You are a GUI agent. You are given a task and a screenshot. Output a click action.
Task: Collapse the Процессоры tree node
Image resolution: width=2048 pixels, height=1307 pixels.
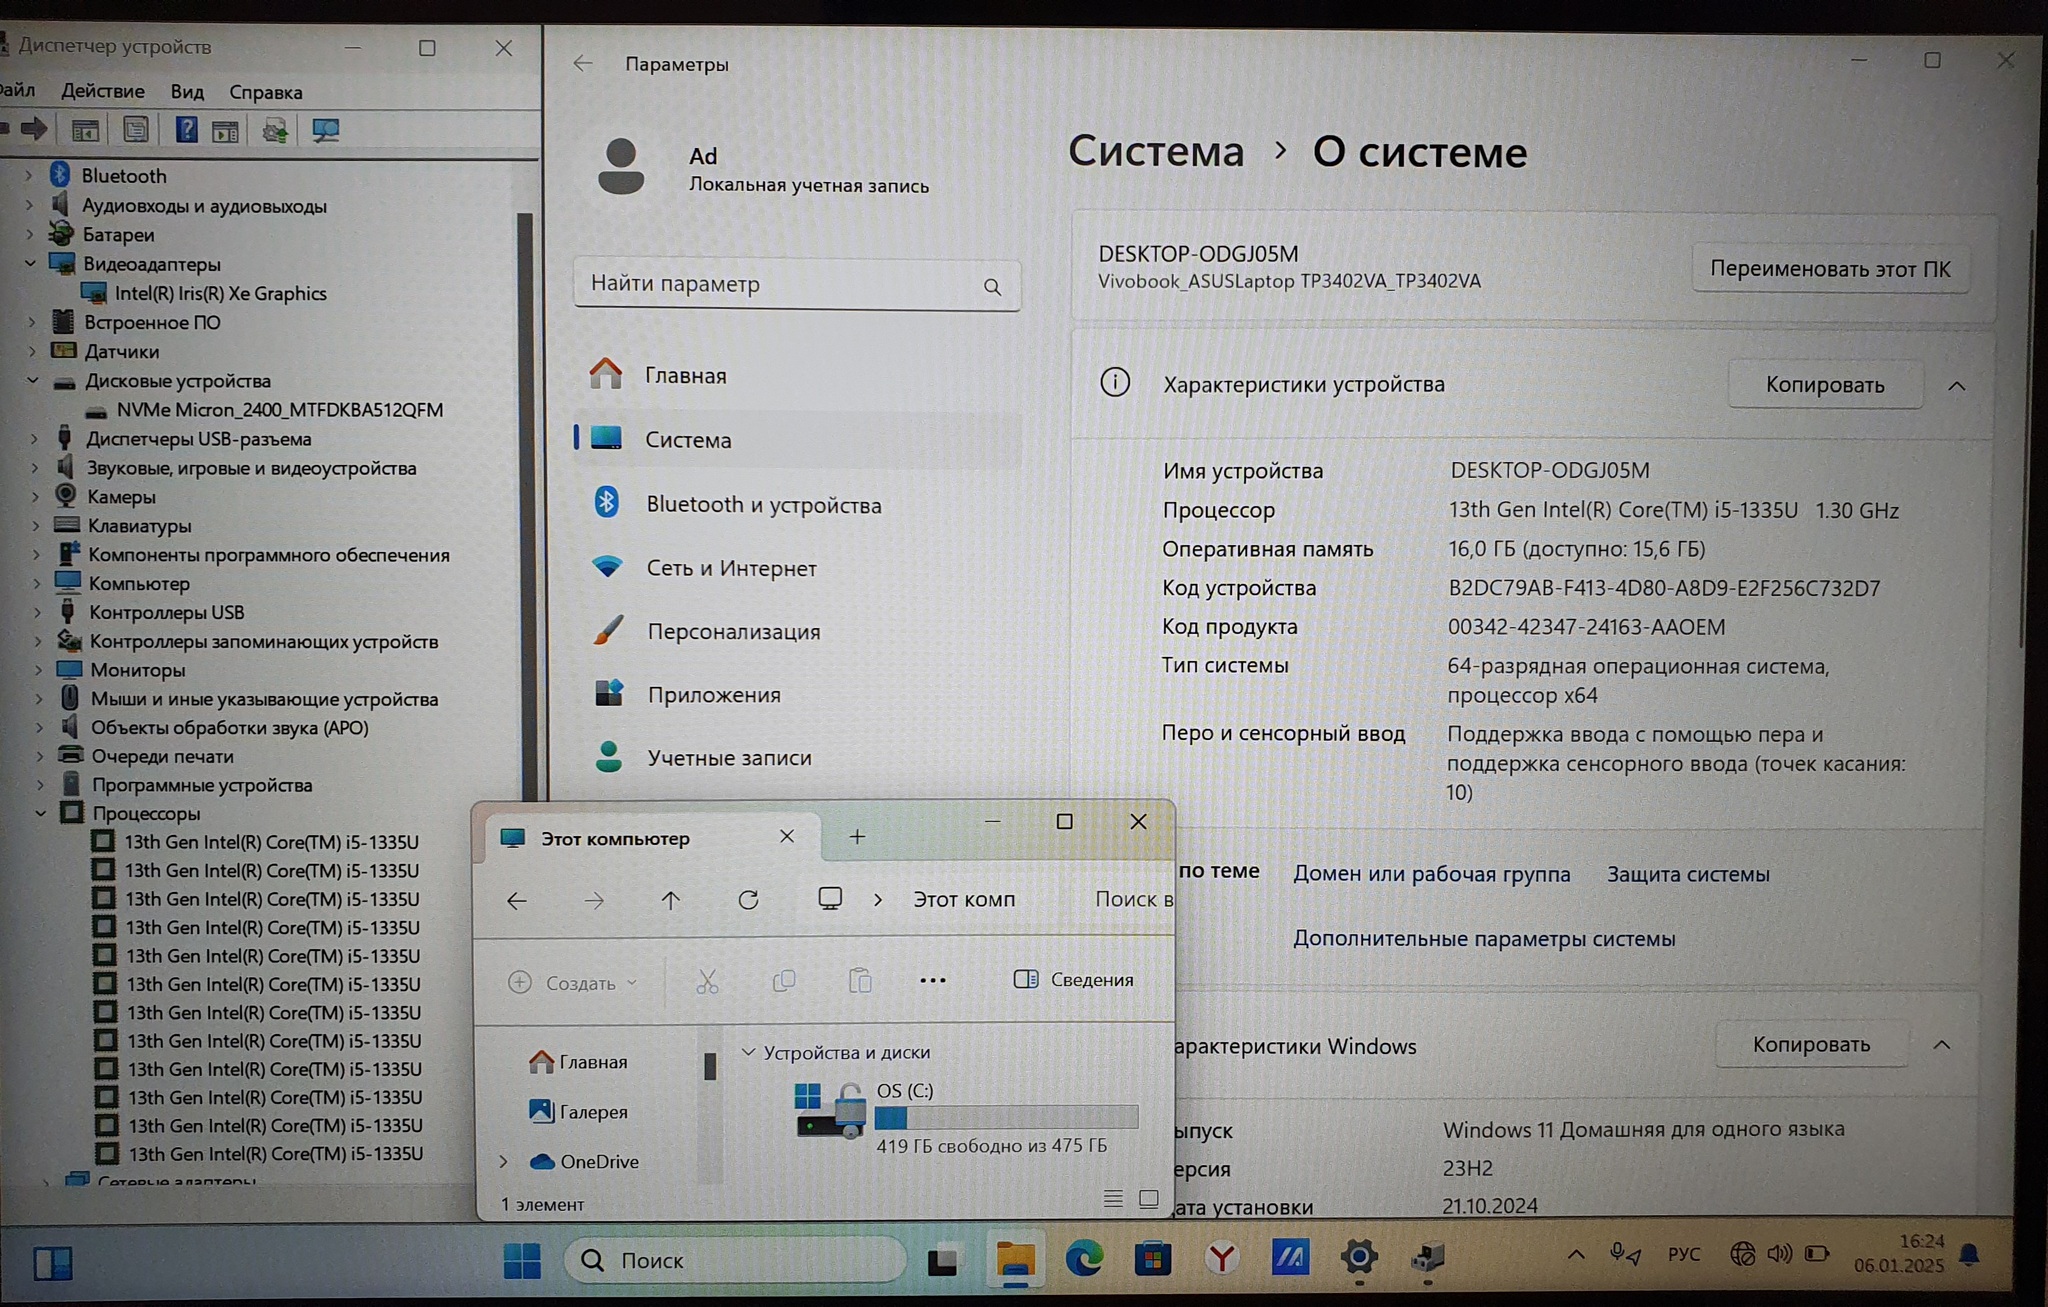click(x=40, y=813)
